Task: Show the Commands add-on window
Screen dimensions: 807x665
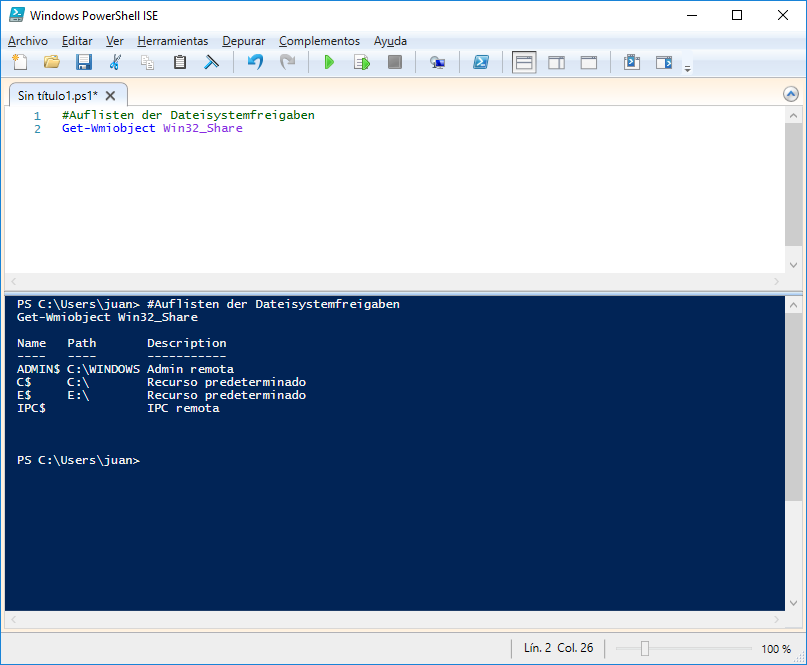Action: (x=631, y=62)
